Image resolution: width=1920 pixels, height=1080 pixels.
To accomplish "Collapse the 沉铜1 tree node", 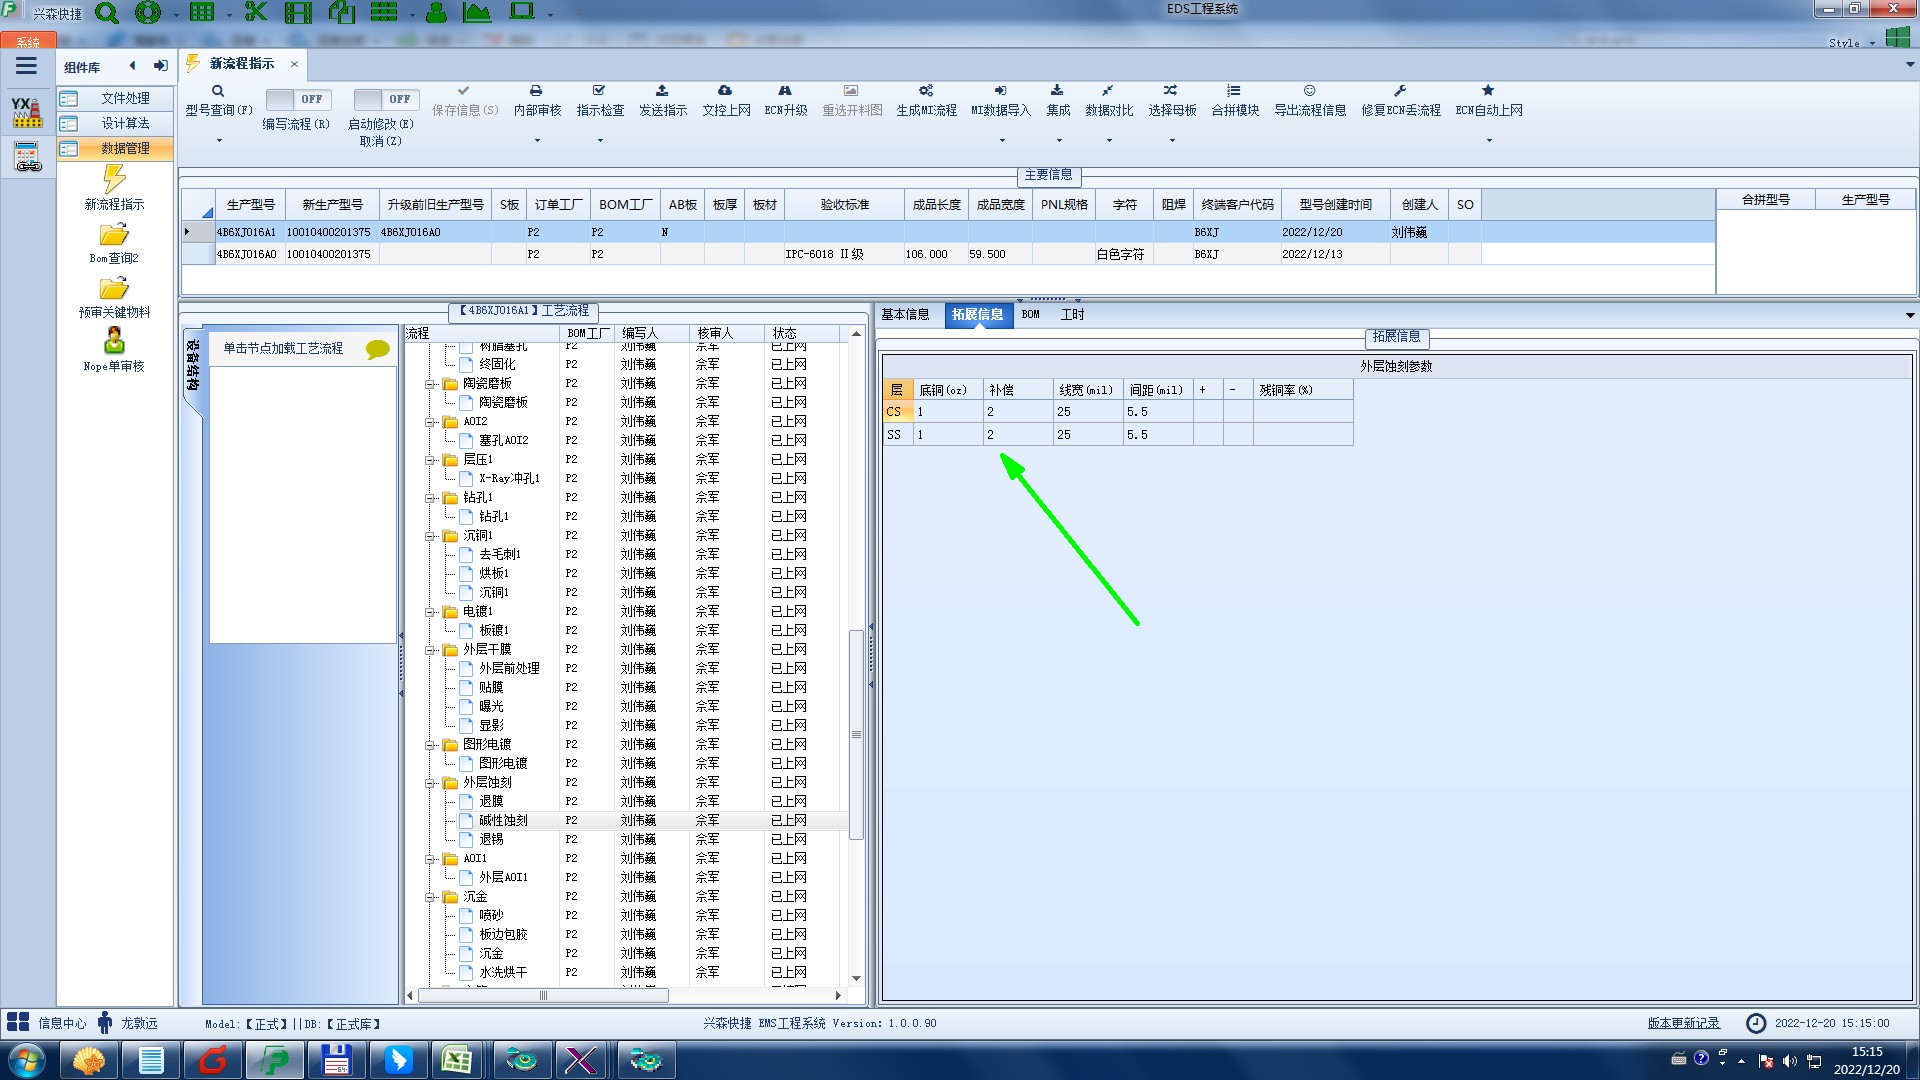I will pos(430,536).
